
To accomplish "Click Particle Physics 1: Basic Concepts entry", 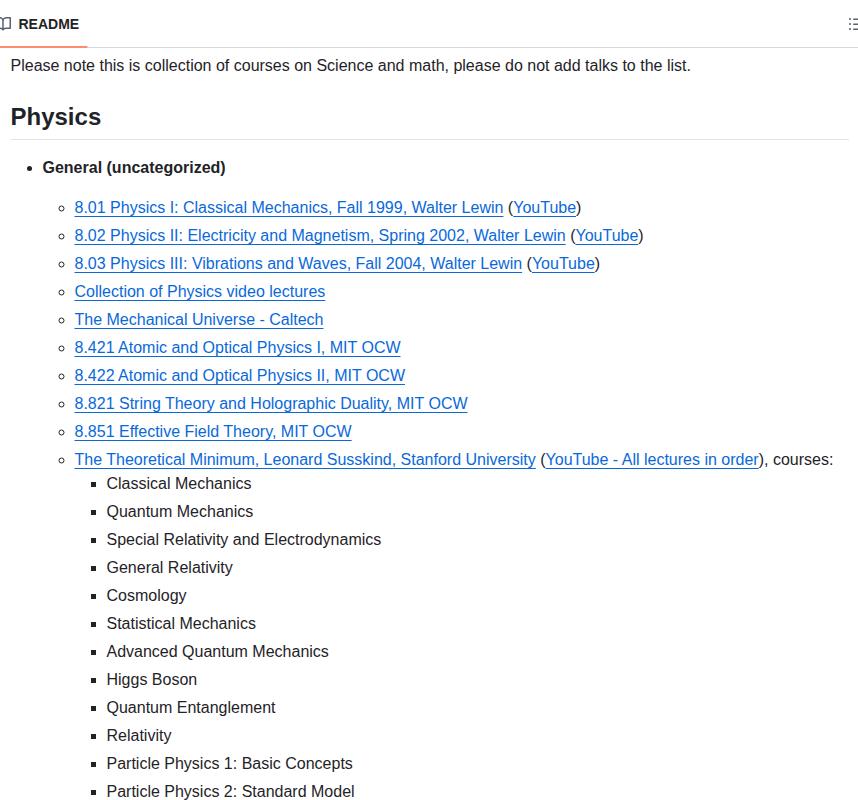I will click(230, 763).
